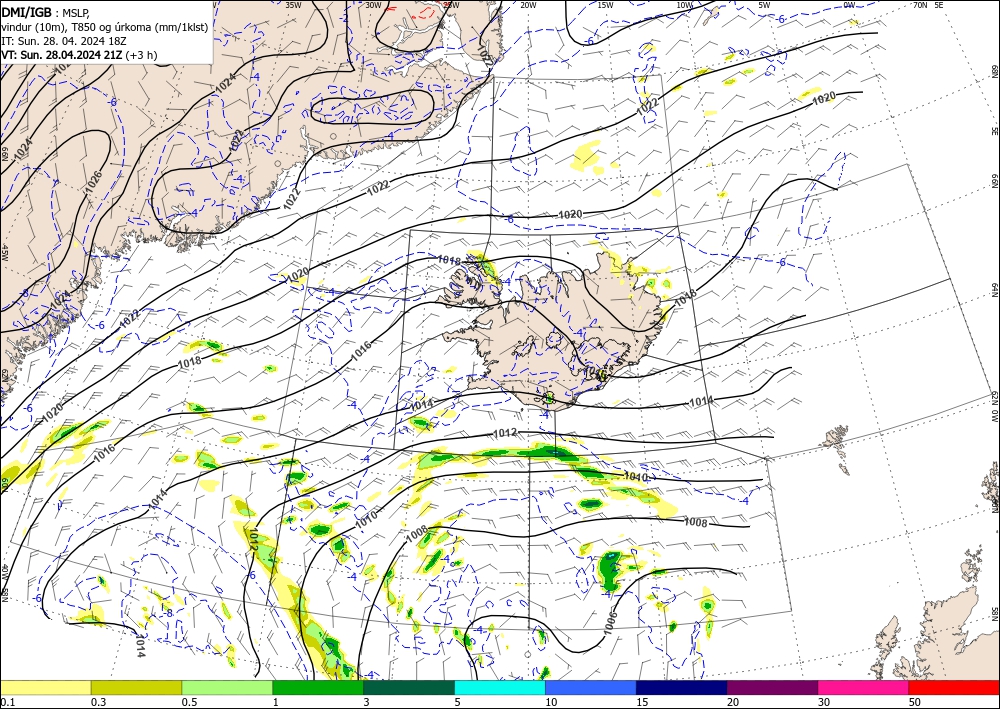
Task: Click the '0.1' legend value
Action: click(7, 702)
